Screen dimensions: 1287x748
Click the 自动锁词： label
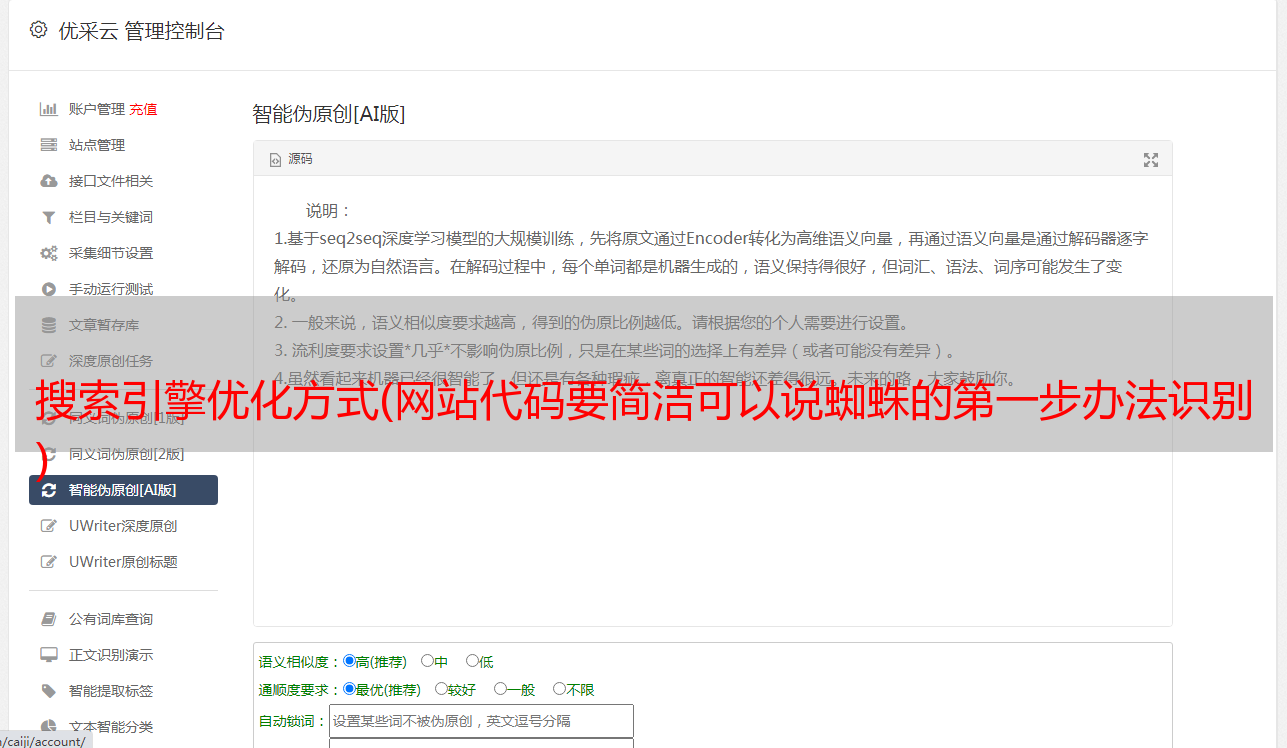tap(293, 721)
